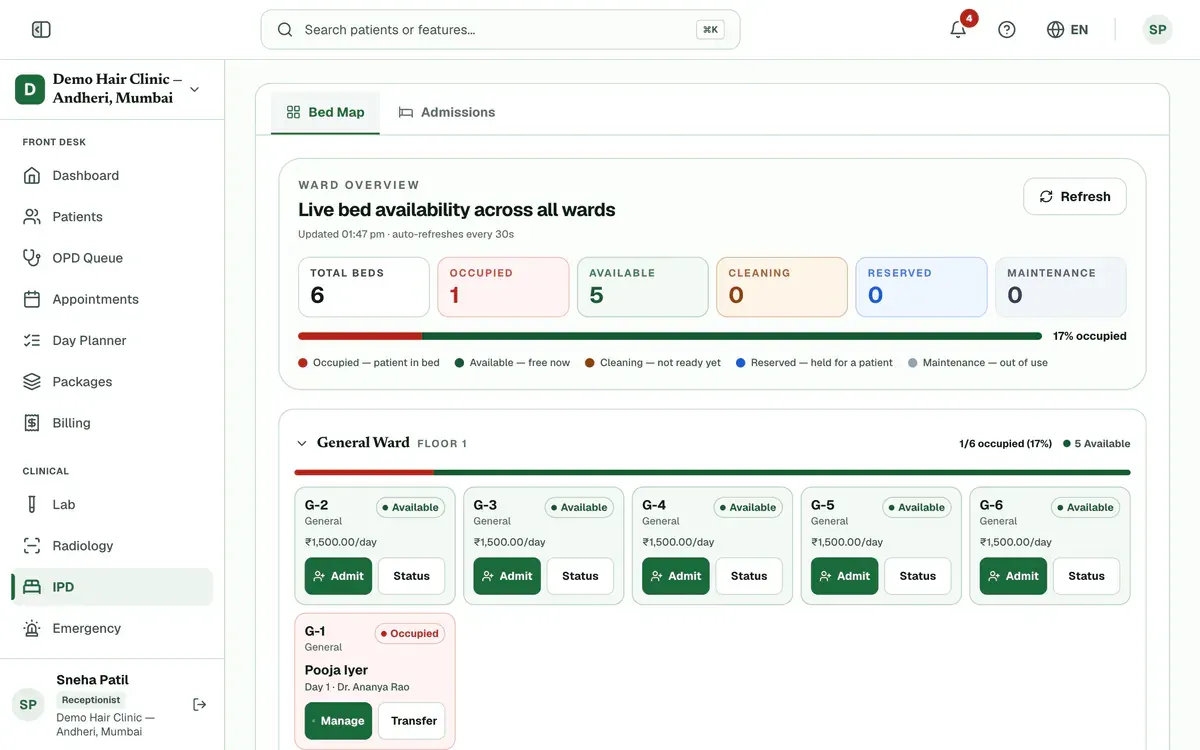The height and width of the screenshot is (750, 1200).
Task: Open the Day Planner
Action: click(112, 341)
